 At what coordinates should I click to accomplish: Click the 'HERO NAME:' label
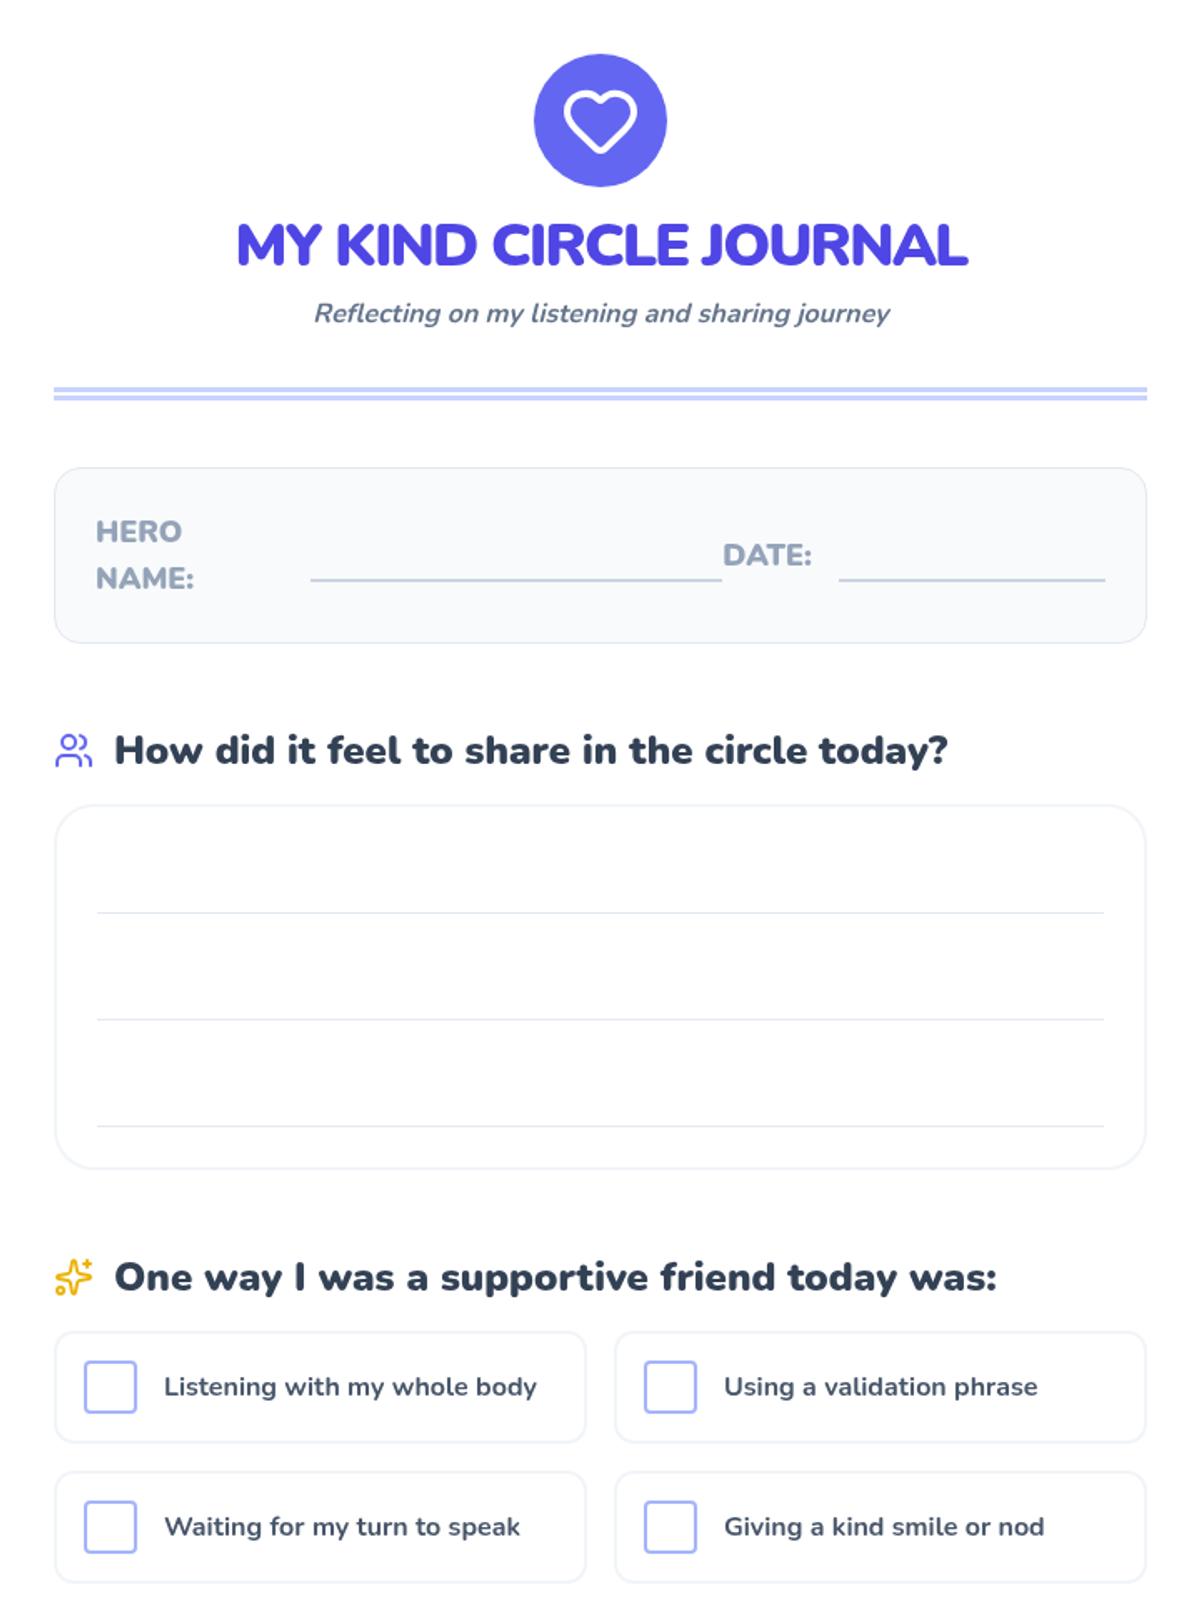144,555
